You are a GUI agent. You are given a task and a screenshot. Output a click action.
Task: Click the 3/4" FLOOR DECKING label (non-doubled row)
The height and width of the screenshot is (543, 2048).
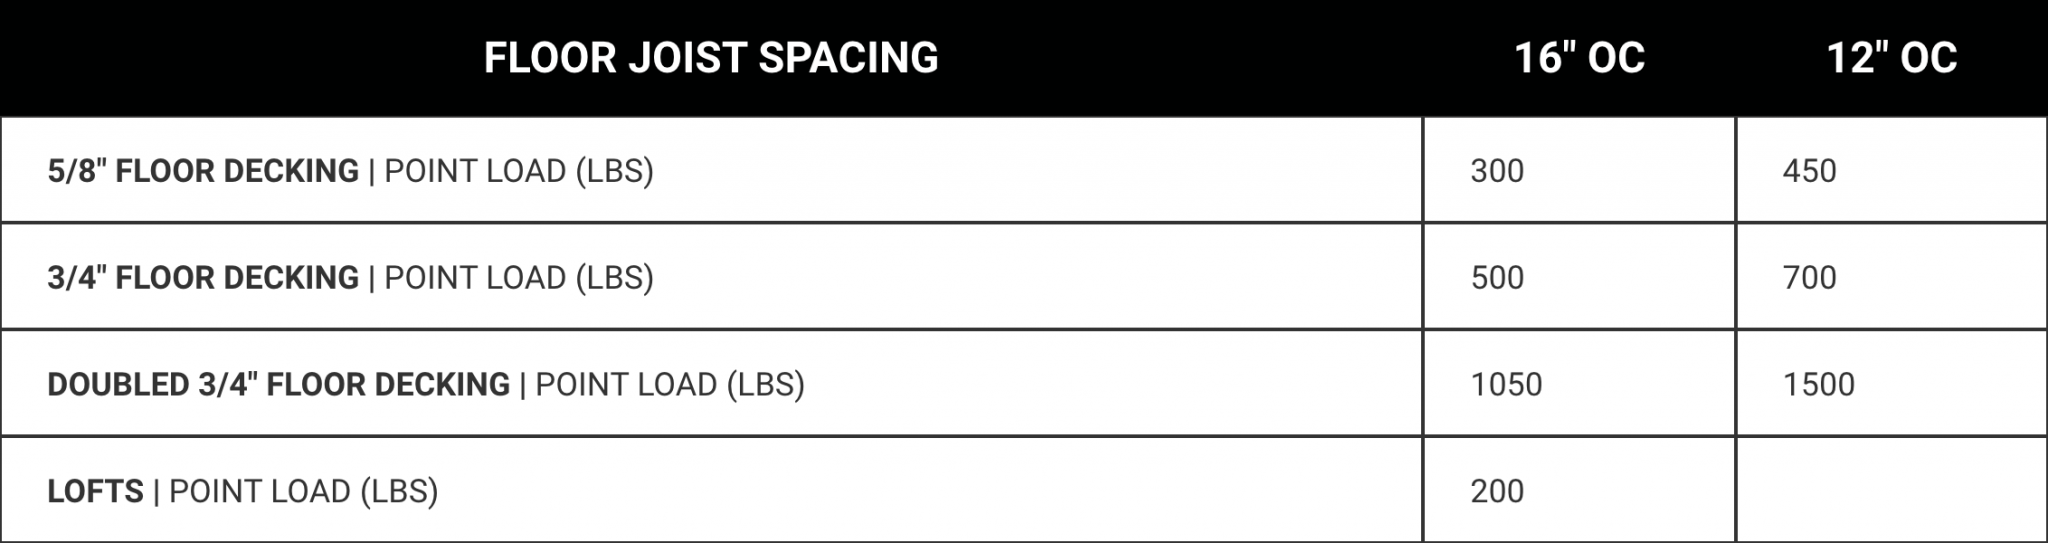point(203,277)
